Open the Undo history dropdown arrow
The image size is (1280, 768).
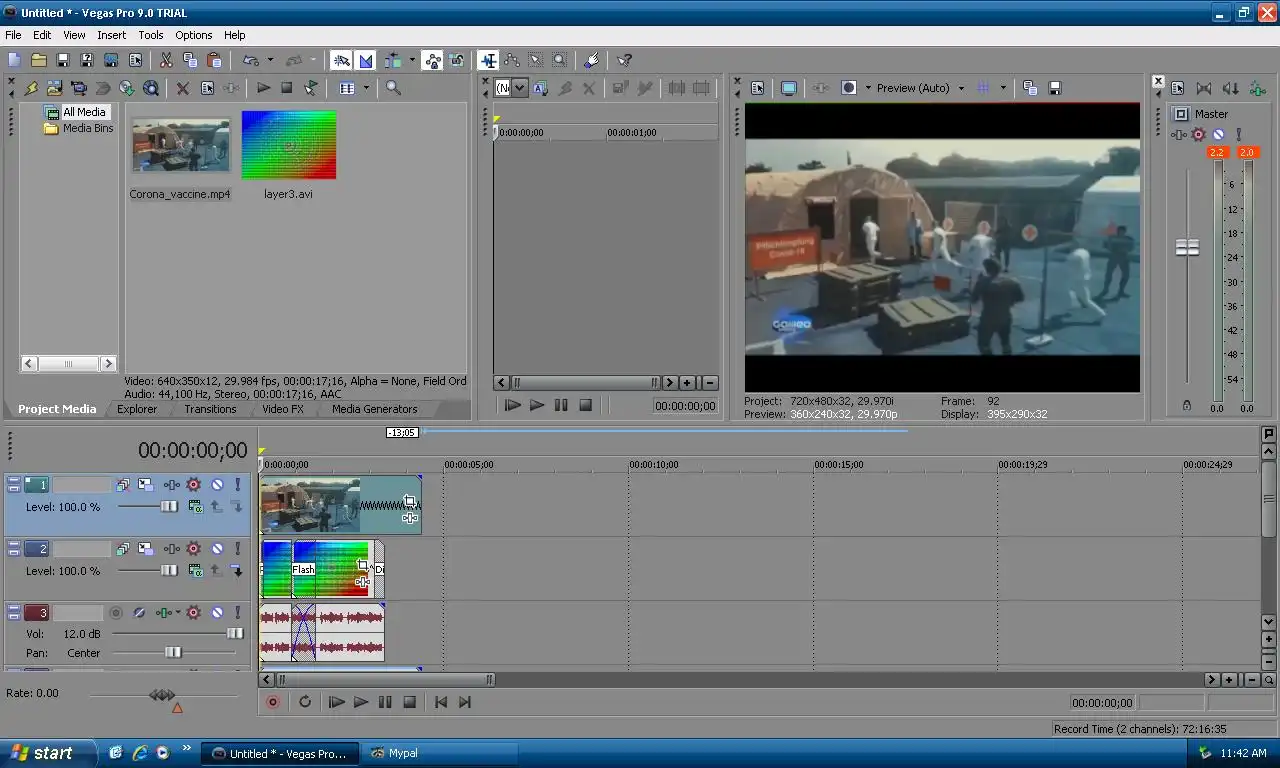pyautogui.click(x=269, y=61)
